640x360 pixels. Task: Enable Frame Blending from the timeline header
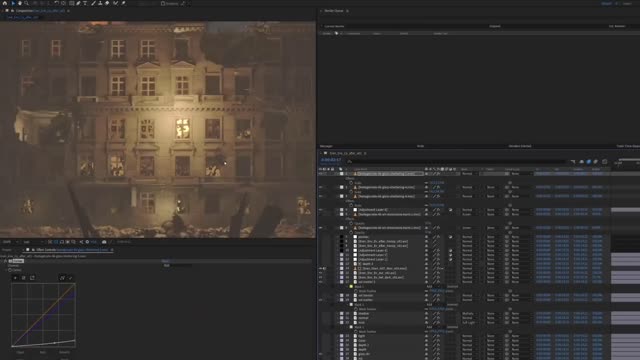pos(589,162)
